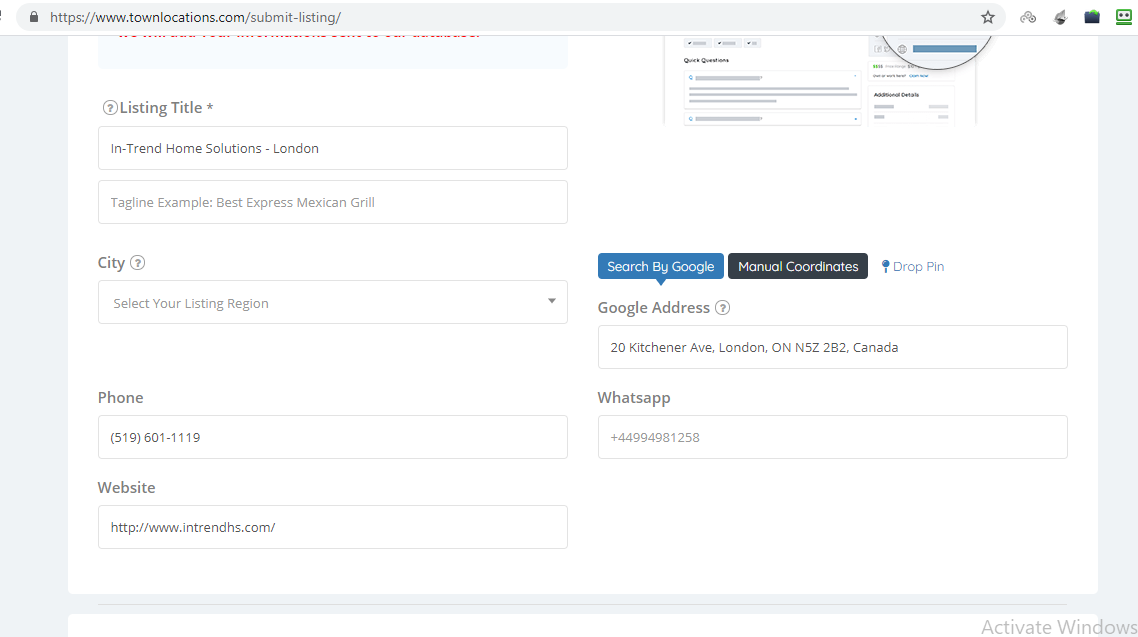Click the Website label text
1138x637 pixels.
[x=126, y=488]
